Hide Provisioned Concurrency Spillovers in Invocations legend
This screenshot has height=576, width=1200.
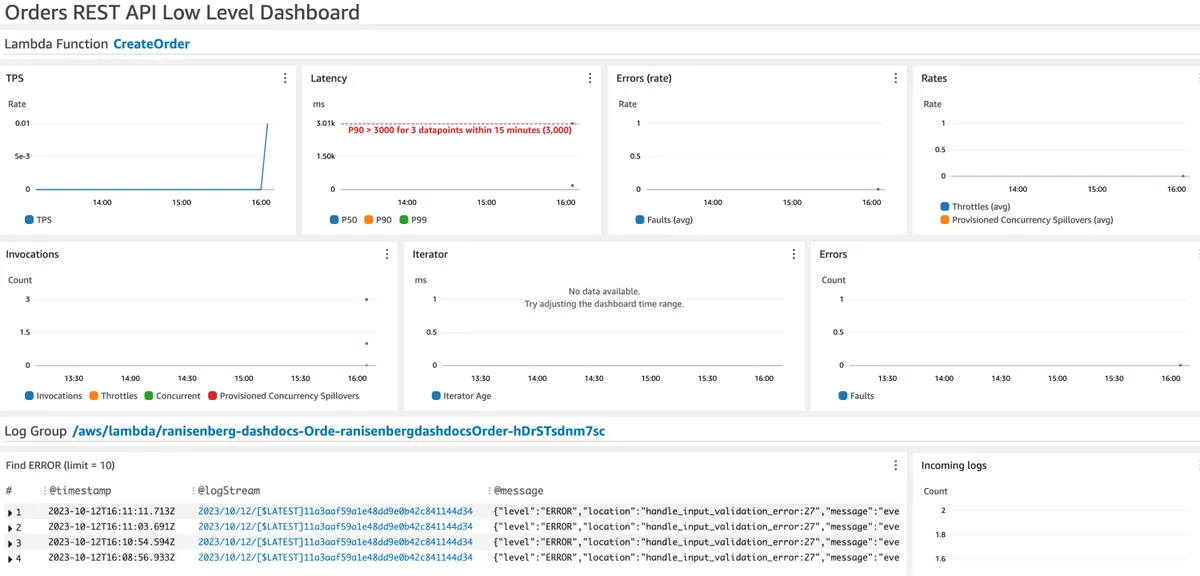(290, 395)
